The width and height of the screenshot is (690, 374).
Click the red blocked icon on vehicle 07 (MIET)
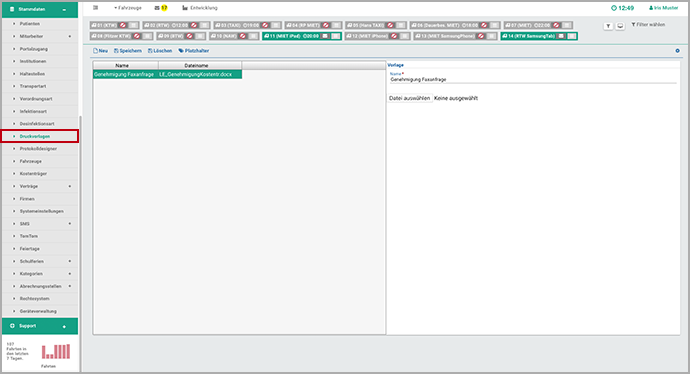pos(556,26)
